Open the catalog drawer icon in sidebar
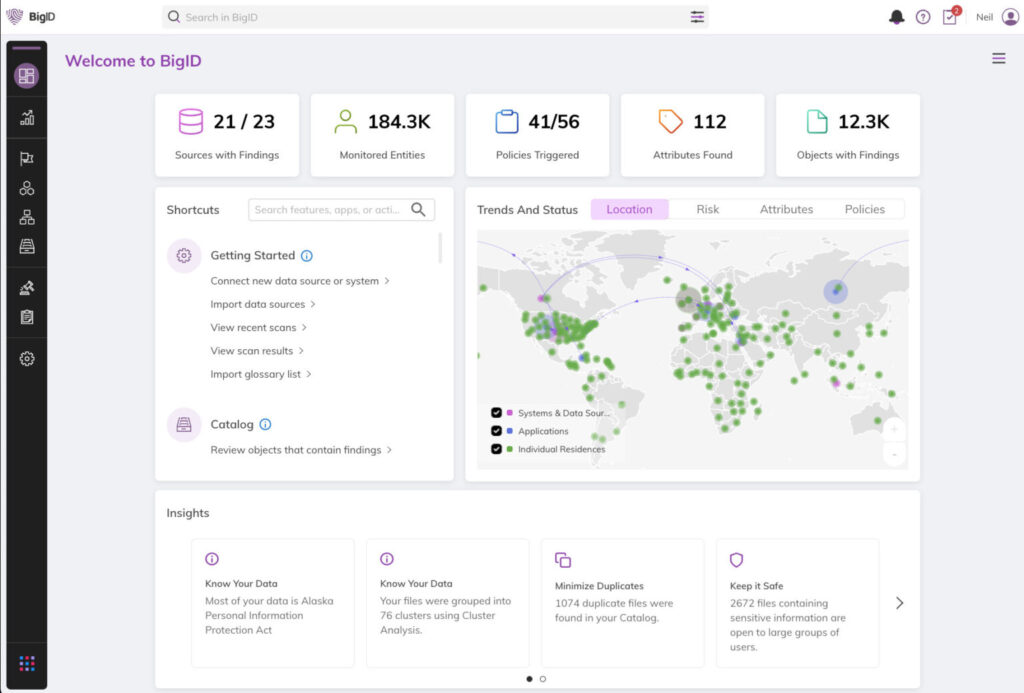This screenshot has height=693, width=1024. pyautogui.click(x=27, y=246)
